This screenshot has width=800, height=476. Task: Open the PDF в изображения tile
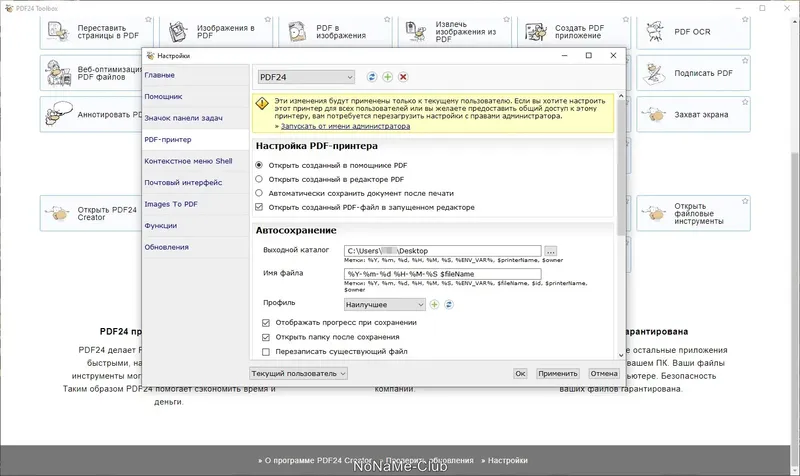click(x=335, y=32)
